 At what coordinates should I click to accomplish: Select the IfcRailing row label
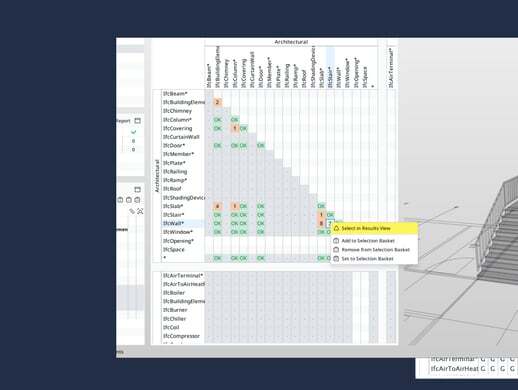coord(175,172)
